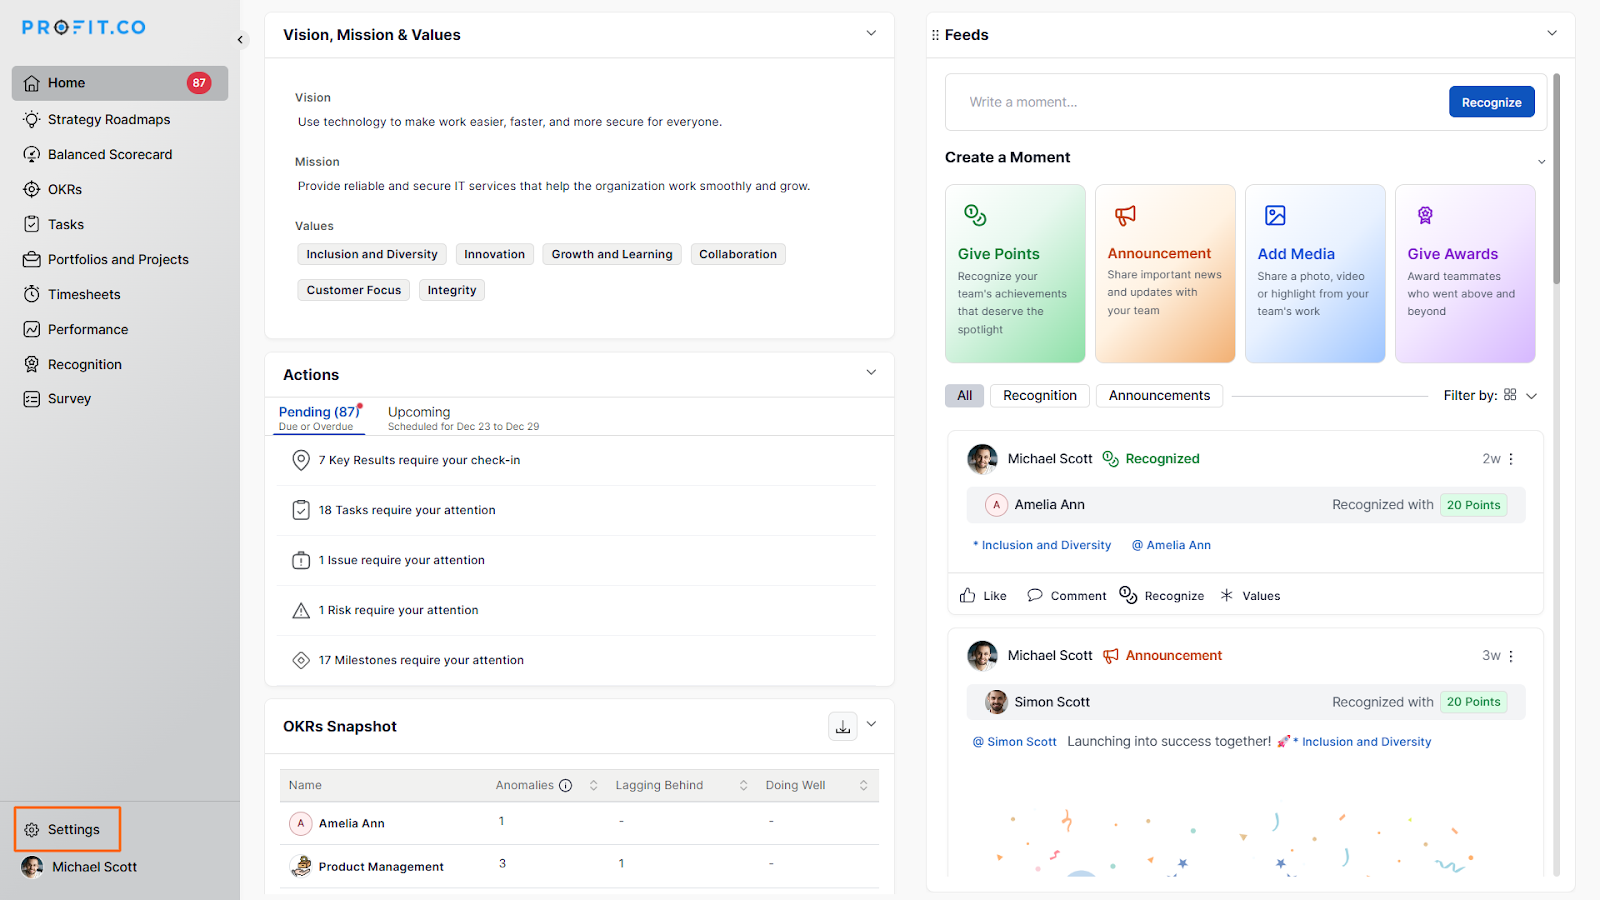Open Michael Scott profile in sidebar
This screenshot has width=1600, height=900.
tap(80, 867)
